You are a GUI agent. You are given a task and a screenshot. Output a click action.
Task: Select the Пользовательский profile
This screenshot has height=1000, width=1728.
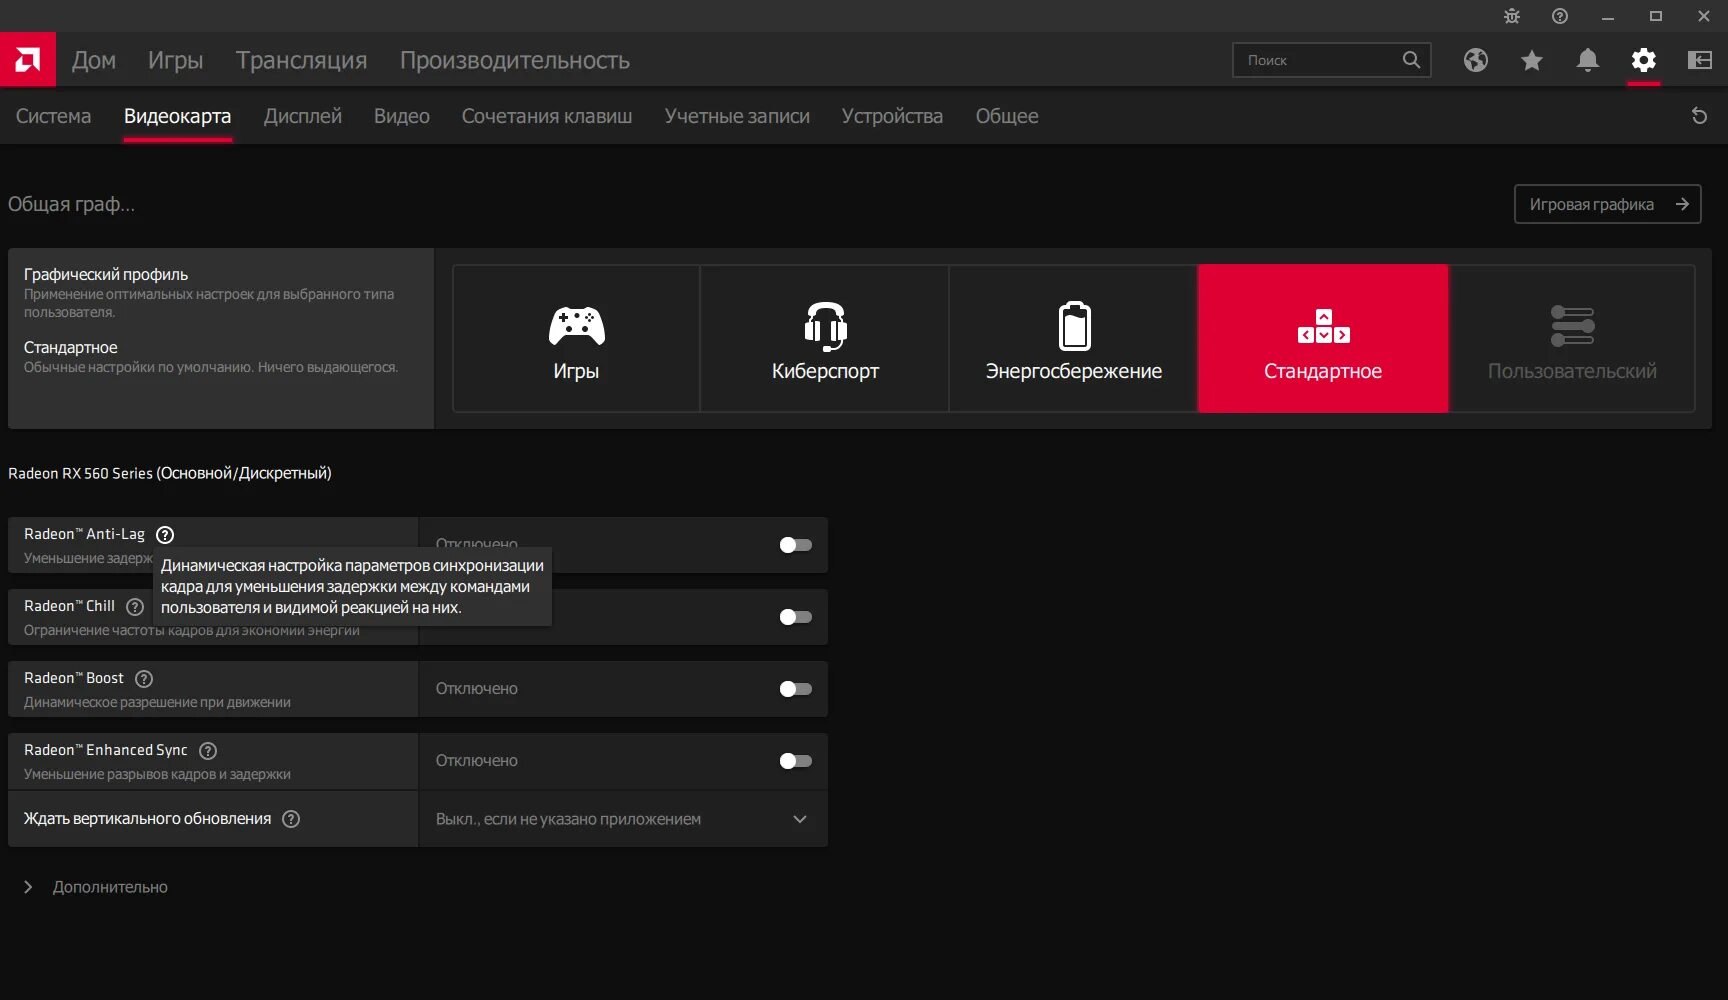[x=1572, y=338]
